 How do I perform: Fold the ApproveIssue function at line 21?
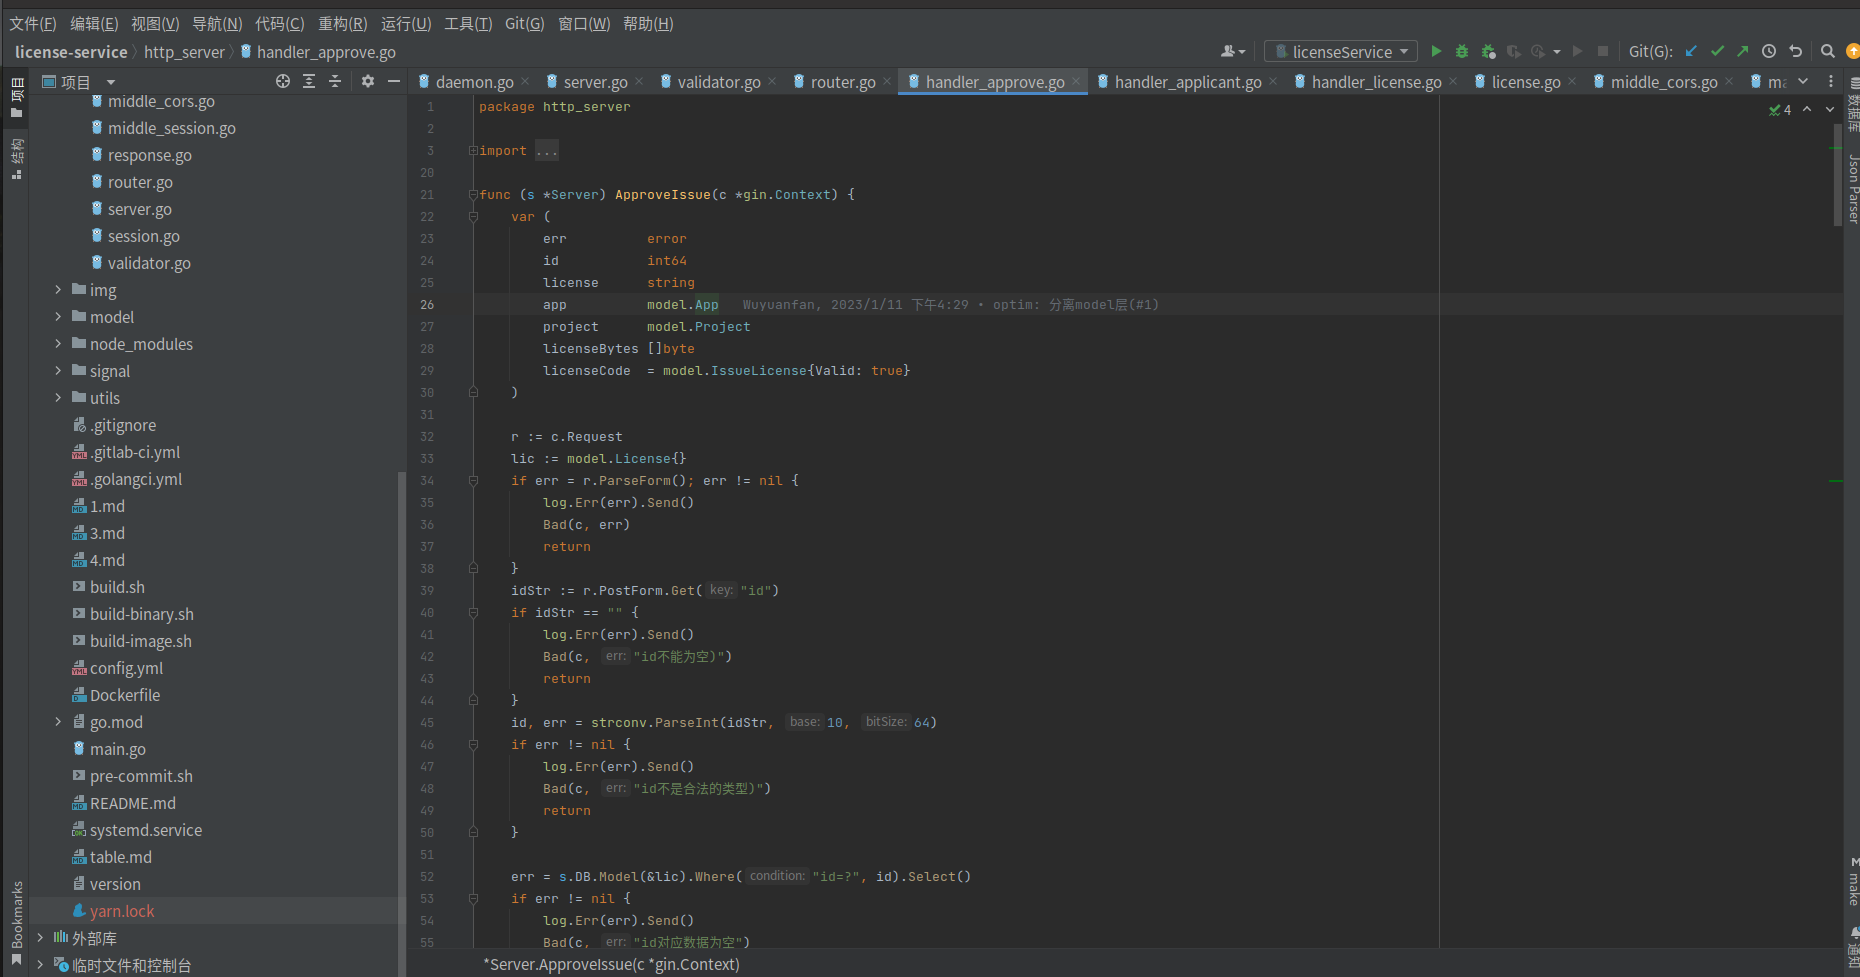[x=473, y=194]
